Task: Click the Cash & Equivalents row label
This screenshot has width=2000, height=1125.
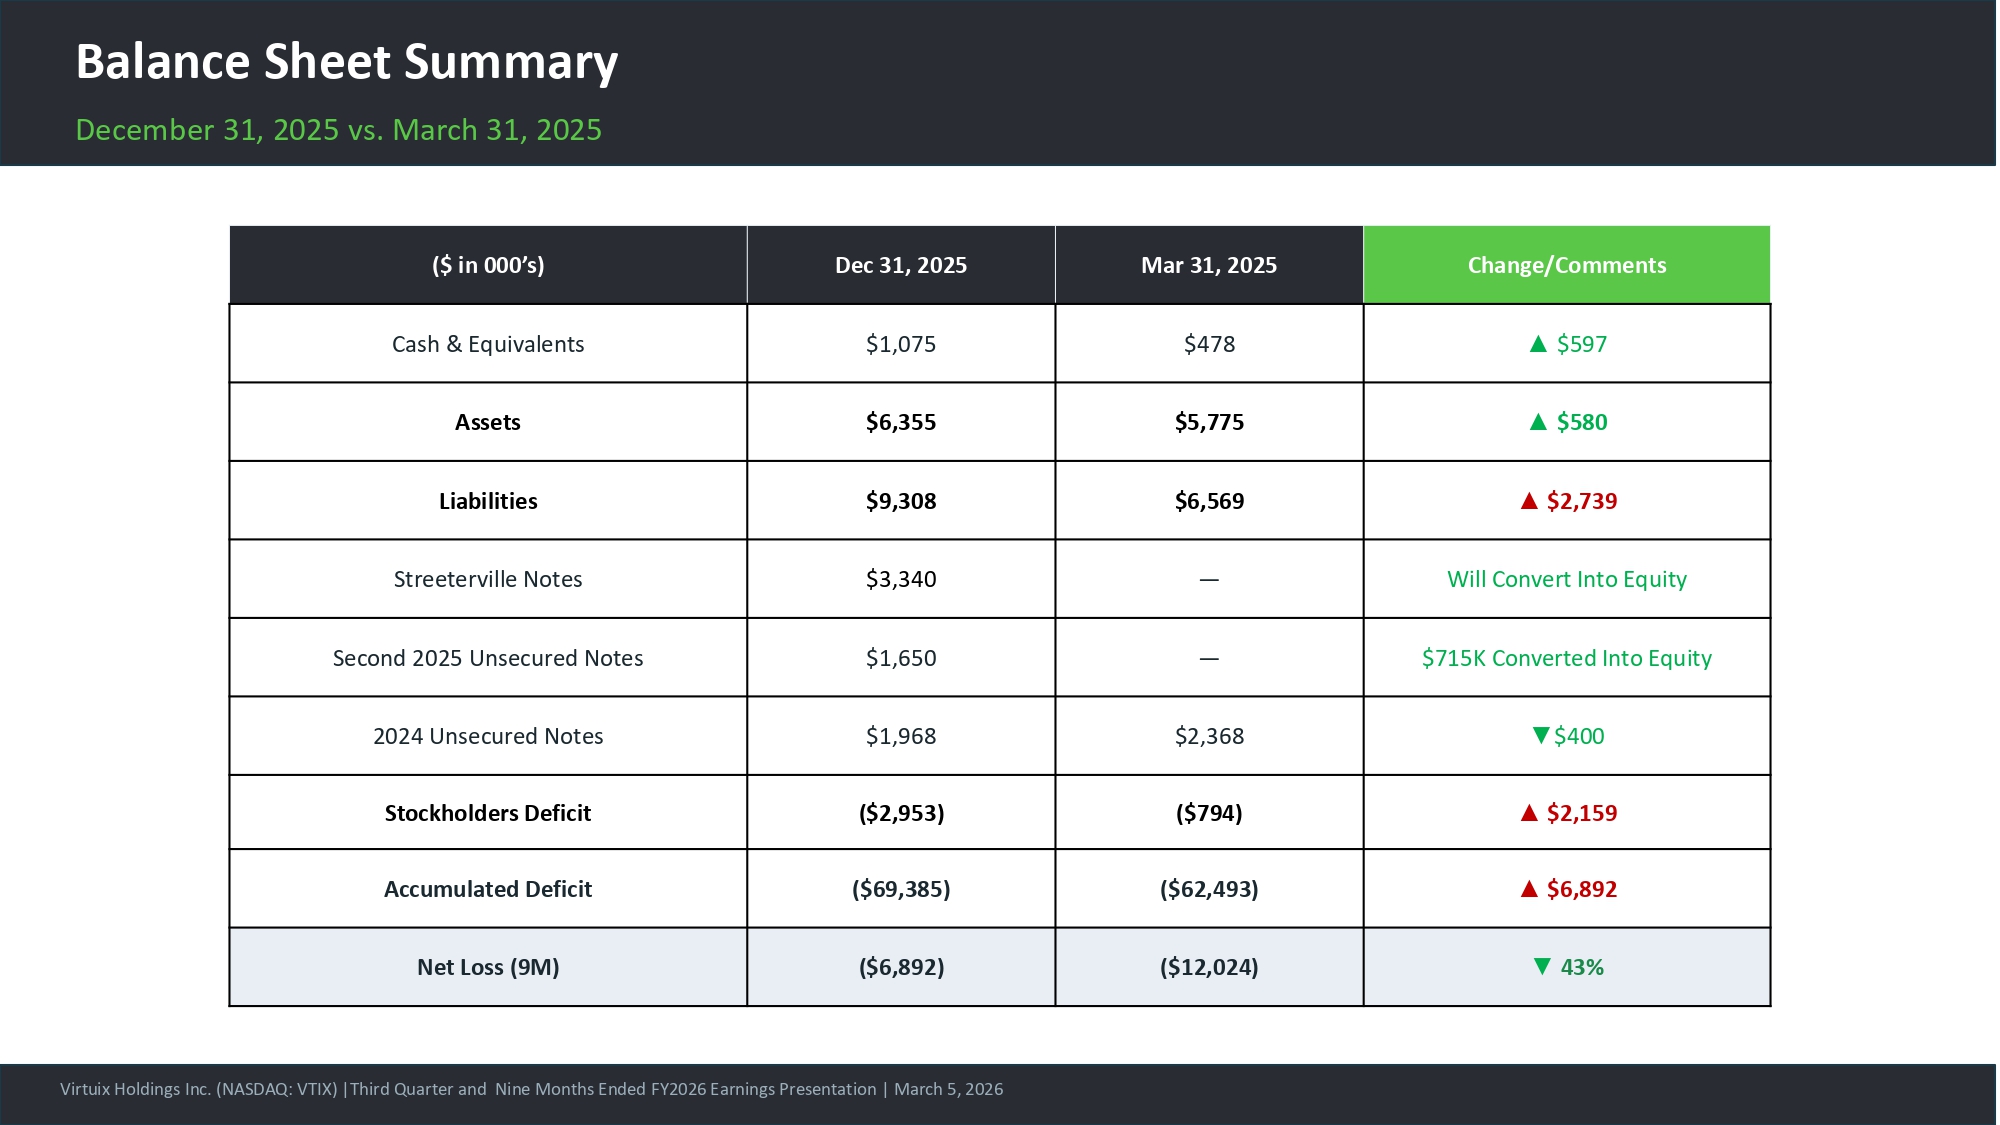Action: tap(488, 345)
